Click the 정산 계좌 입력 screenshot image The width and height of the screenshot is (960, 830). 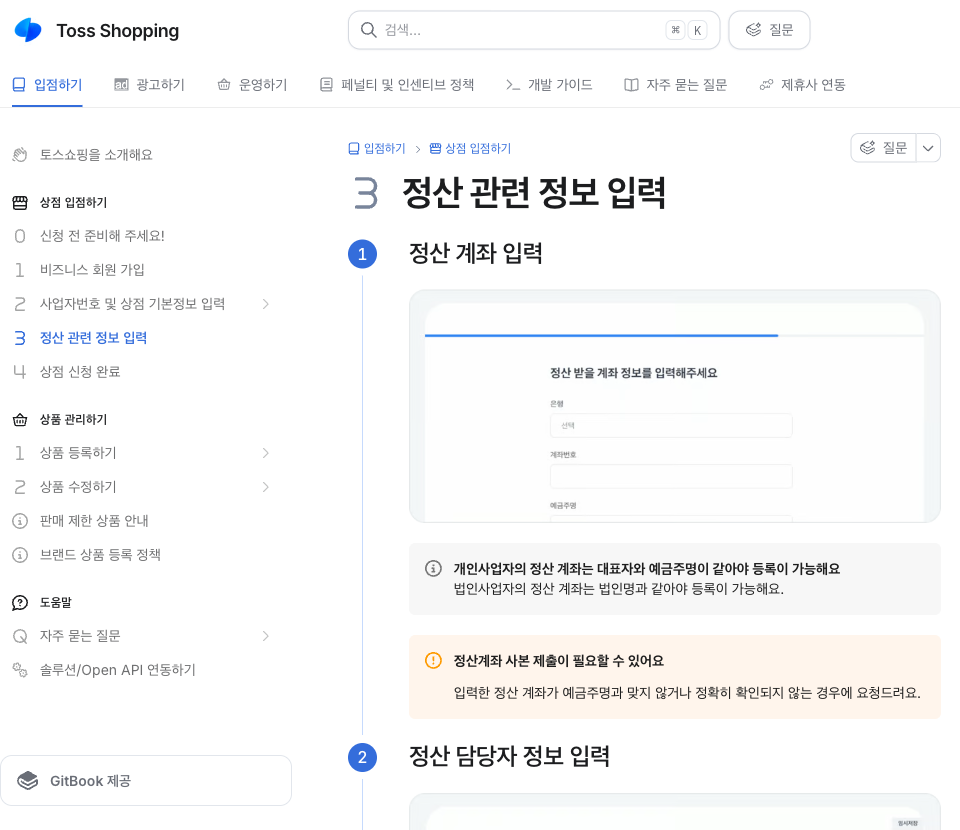coord(675,406)
